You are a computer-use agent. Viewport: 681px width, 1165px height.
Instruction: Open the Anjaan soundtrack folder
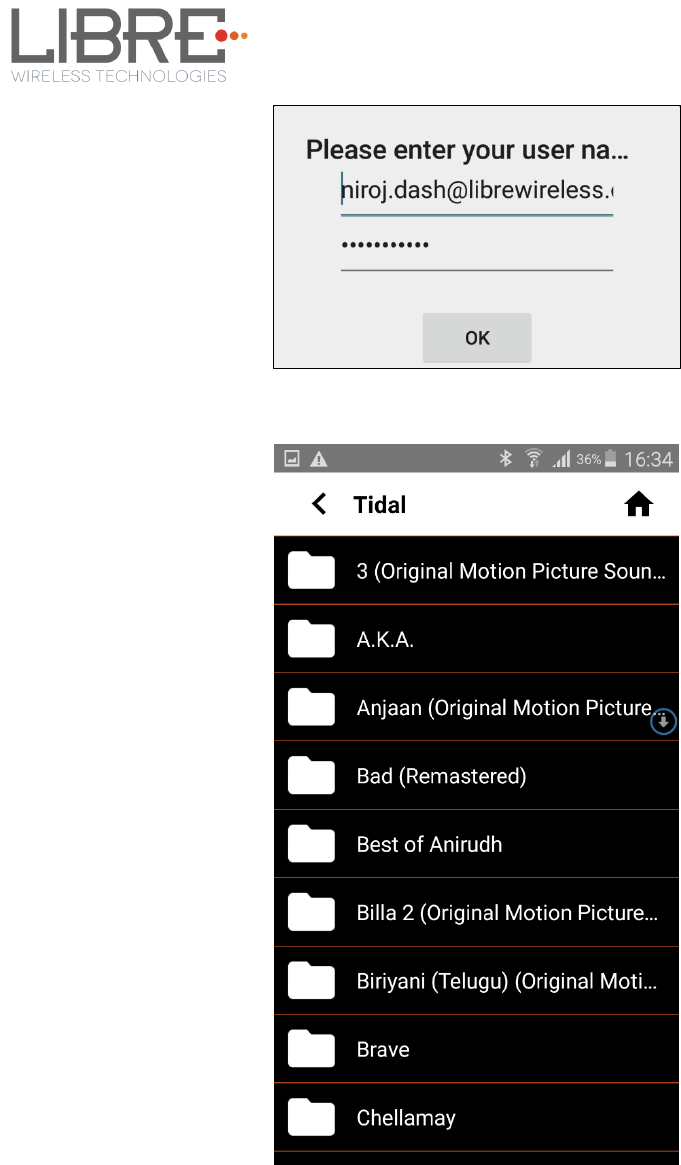pos(476,708)
